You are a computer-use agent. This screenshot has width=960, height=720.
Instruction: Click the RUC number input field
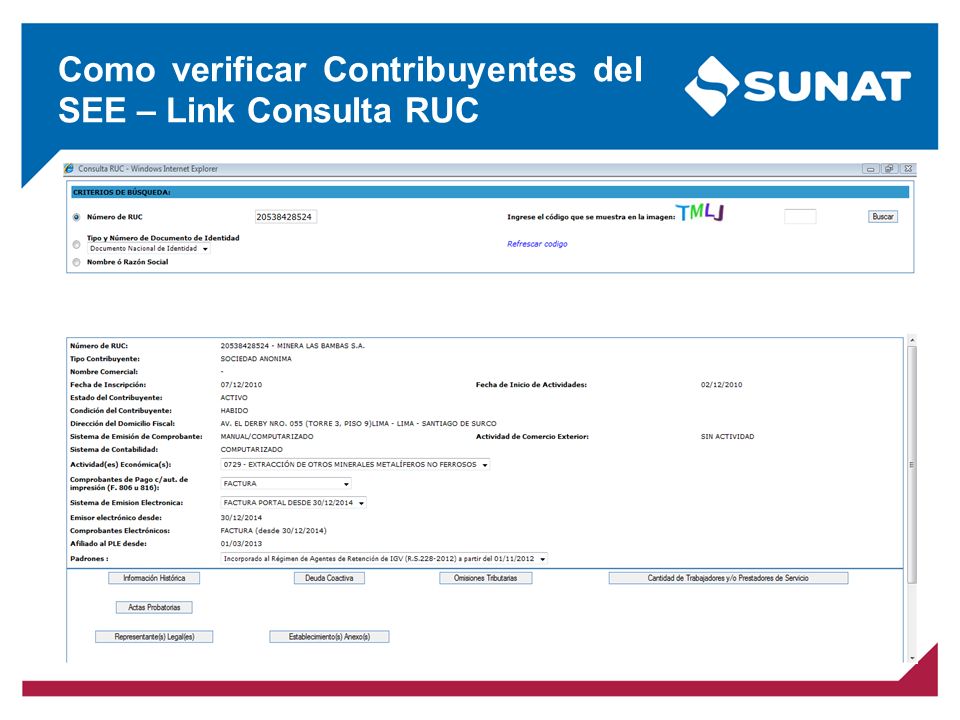coord(285,217)
